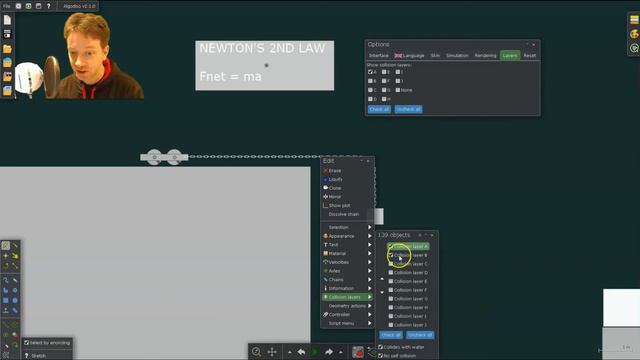Expand the Geometry actions submenu

tap(347, 306)
